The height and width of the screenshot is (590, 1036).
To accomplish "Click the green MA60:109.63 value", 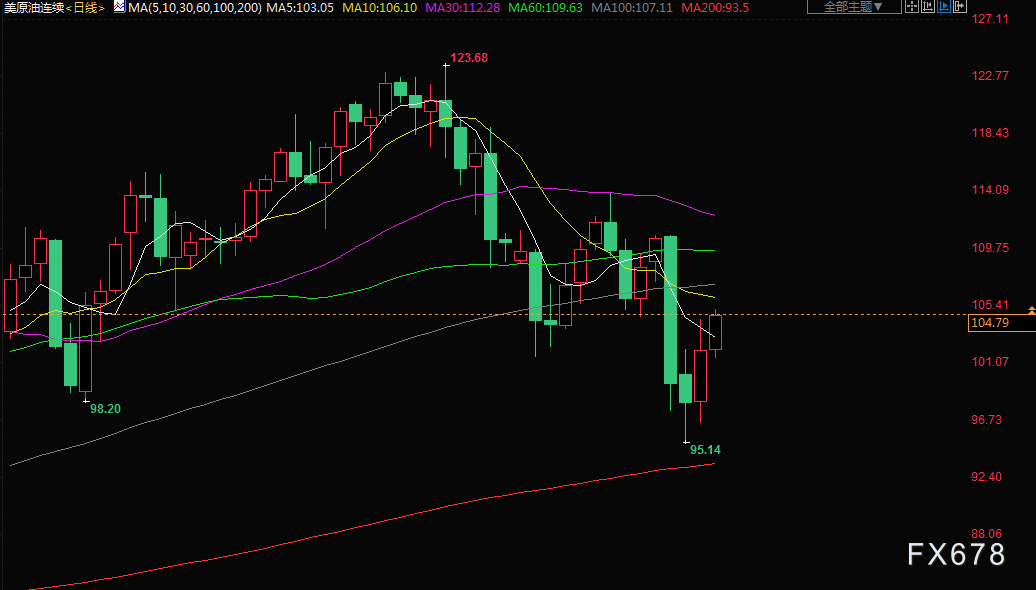I will tap(546, 8).
